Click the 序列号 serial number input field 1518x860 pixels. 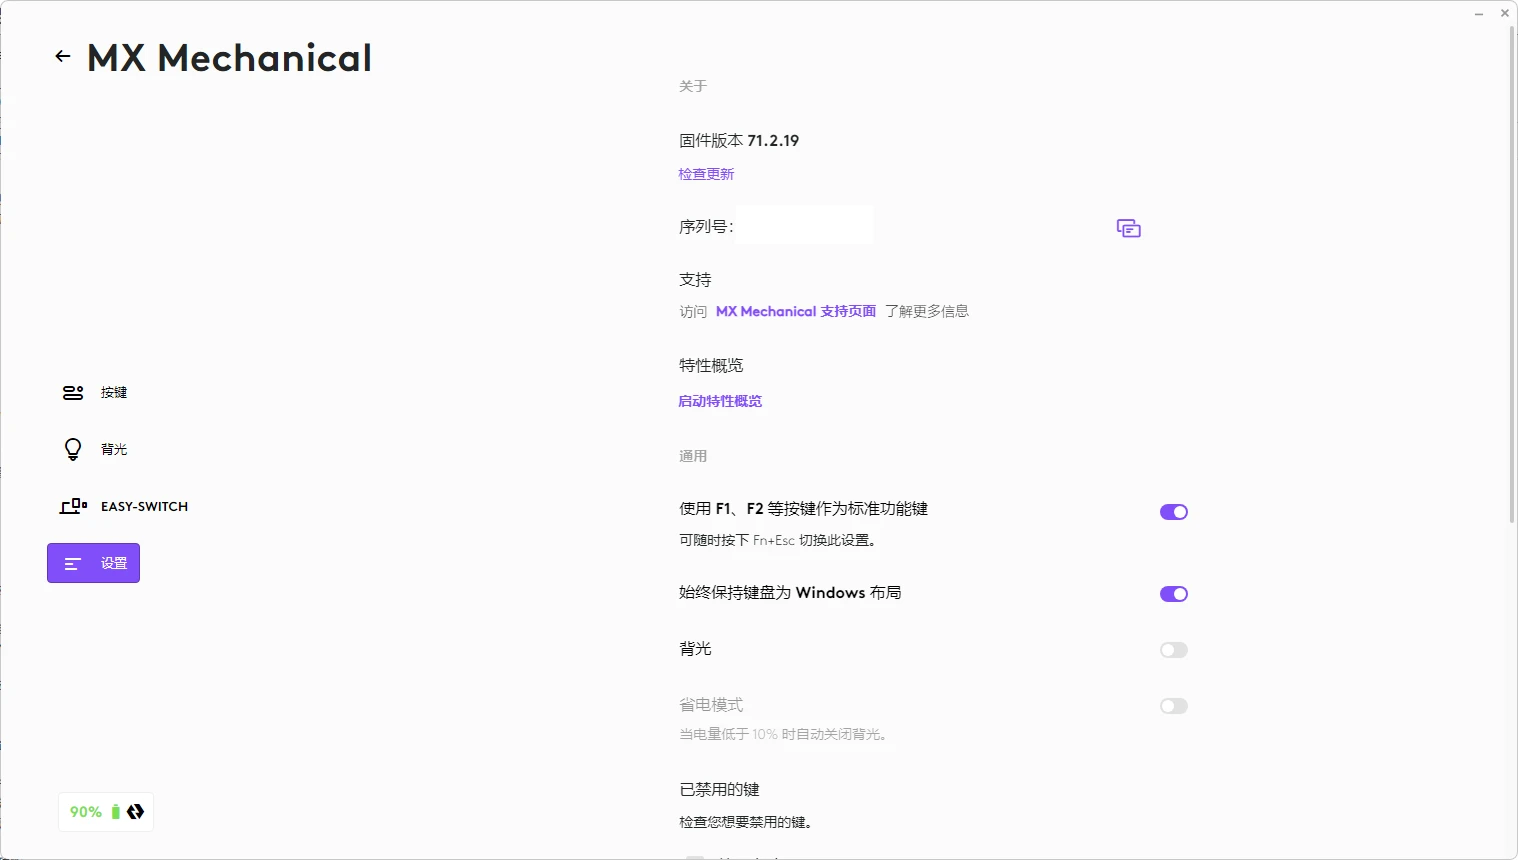tap(804, 225)
